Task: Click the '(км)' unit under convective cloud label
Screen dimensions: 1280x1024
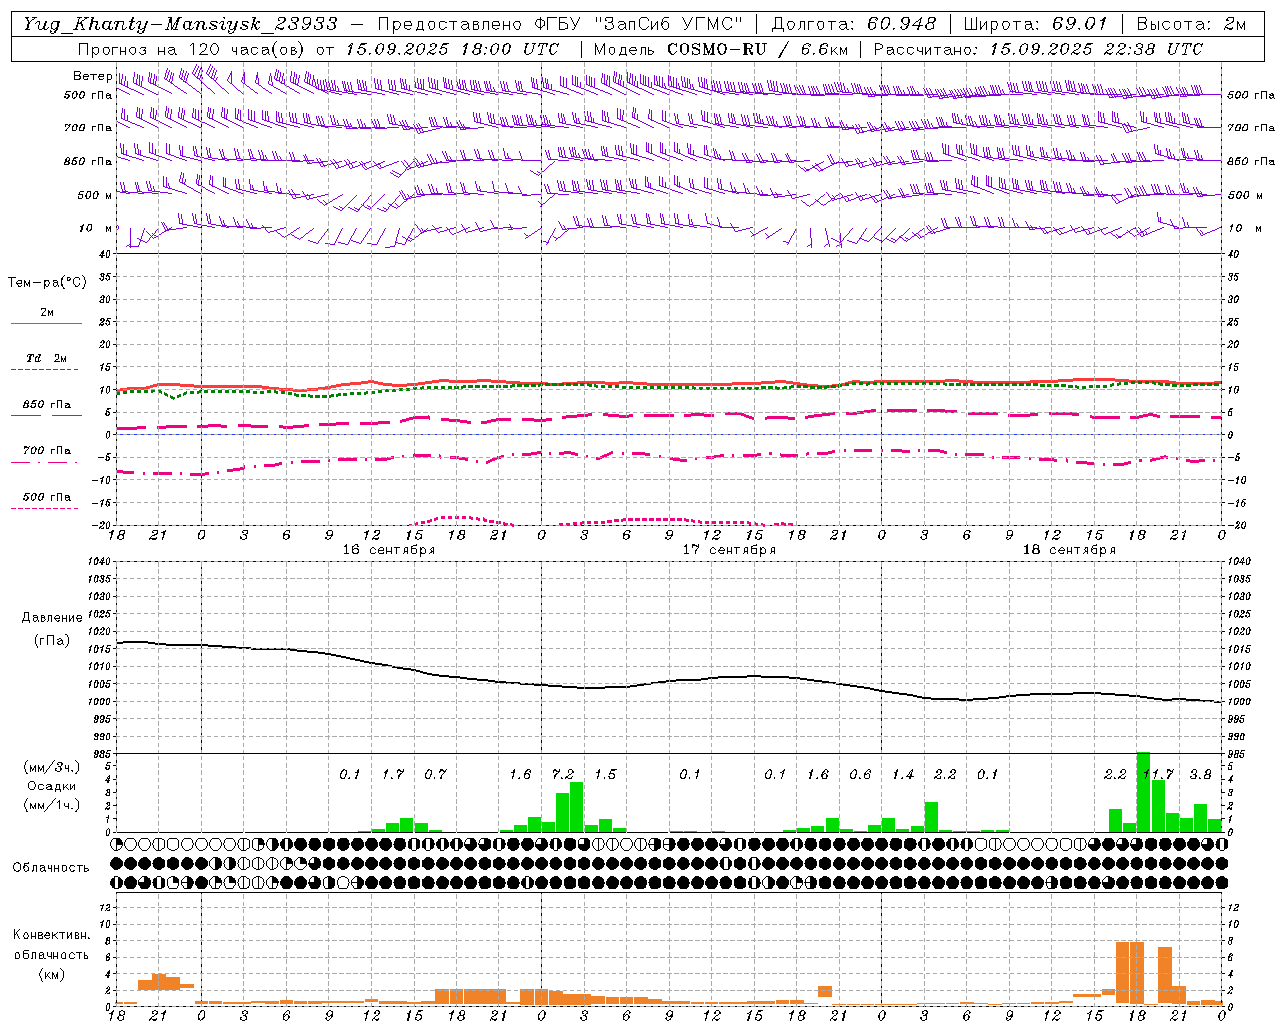Action: coord(52,974)
